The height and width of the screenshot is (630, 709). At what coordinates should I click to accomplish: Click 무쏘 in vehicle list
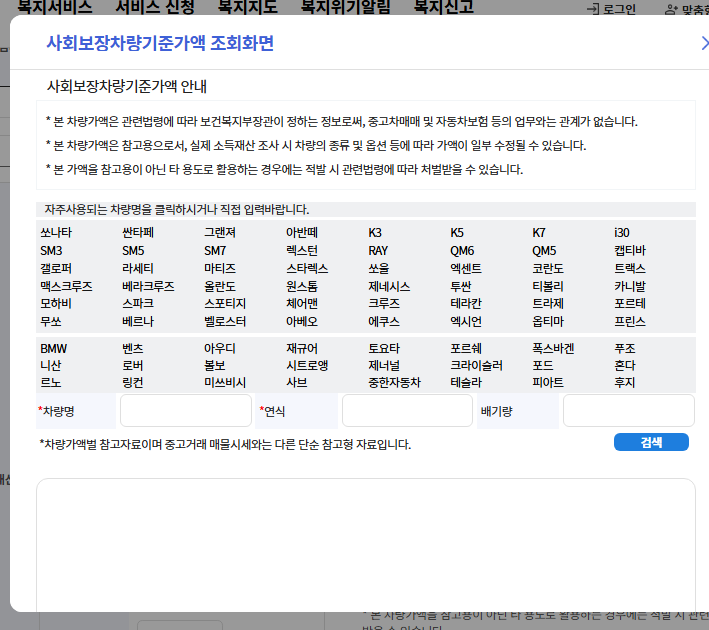pyautogui.click(x=51, y=322)
